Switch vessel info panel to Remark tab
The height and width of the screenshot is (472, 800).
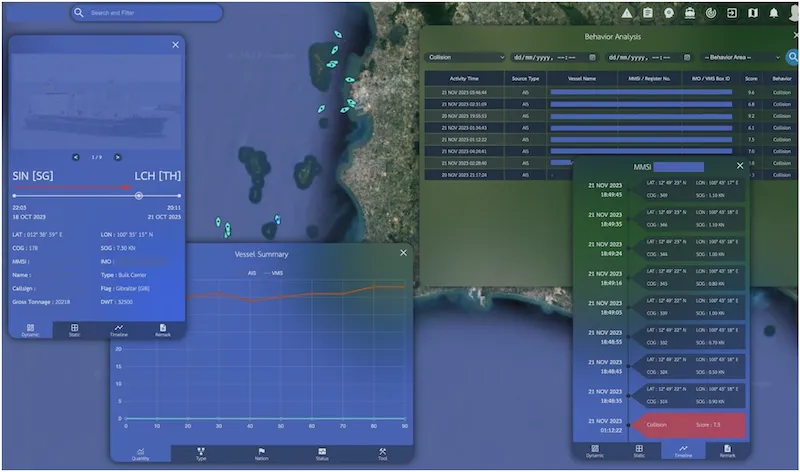(163, 330)
